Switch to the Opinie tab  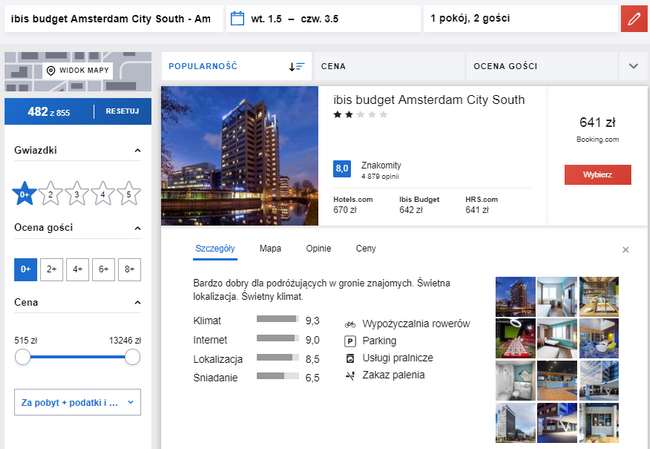(x=318, y=249)
